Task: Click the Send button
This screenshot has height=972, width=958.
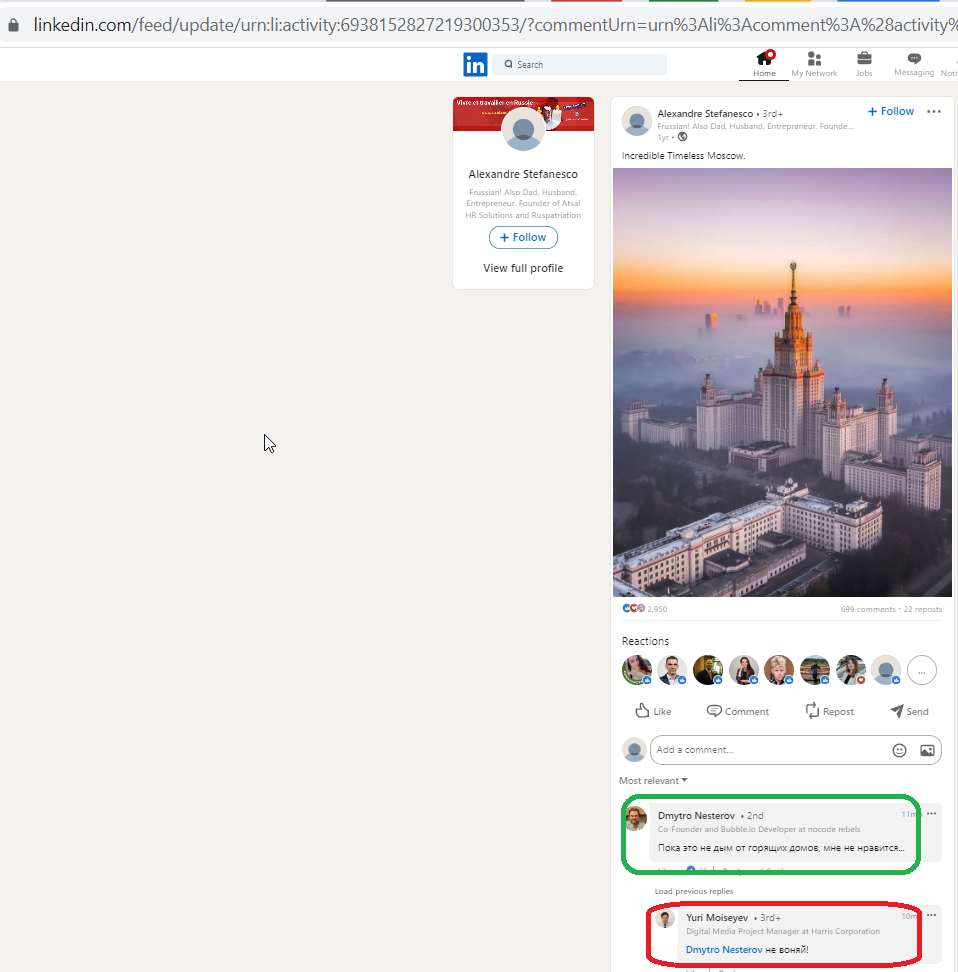Action: pyautogui.click(x=909, y=711)
